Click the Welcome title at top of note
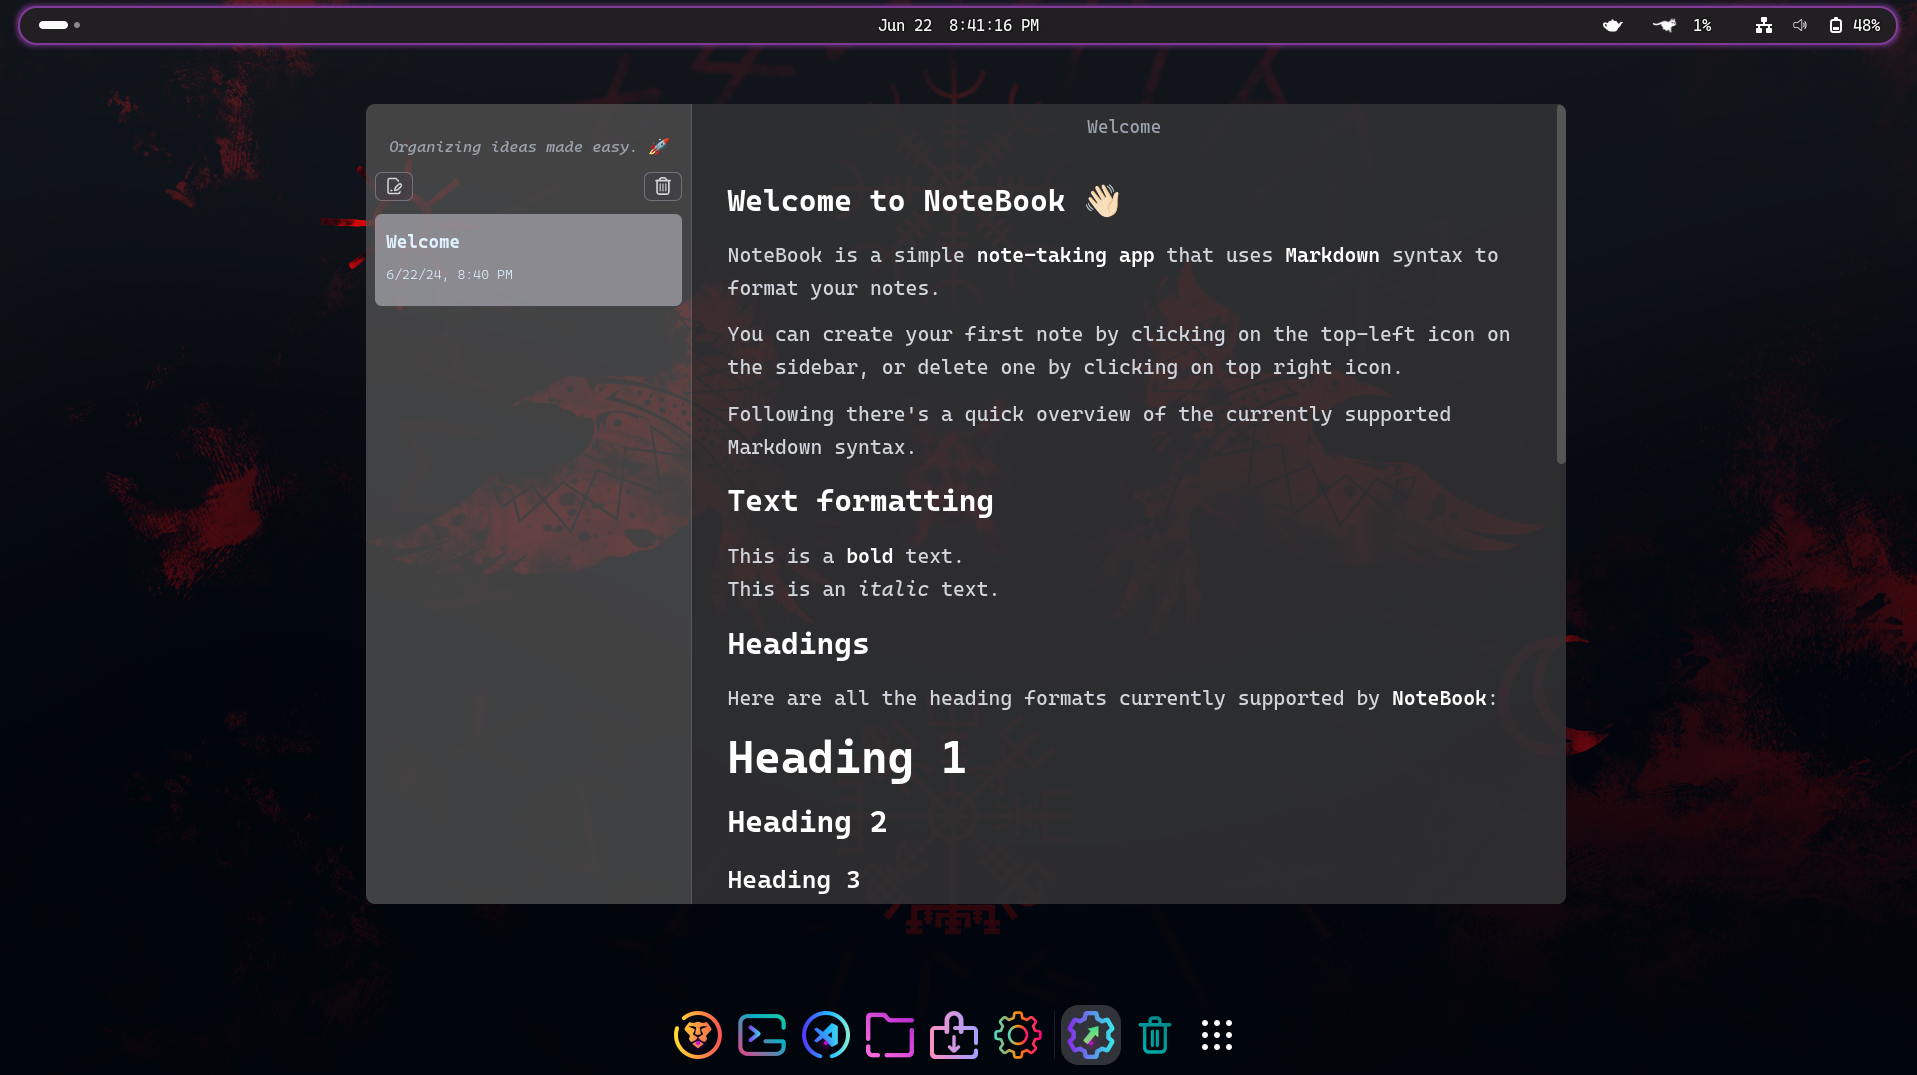Viewport: 1917px width, 1075px height. [1123, 127]
